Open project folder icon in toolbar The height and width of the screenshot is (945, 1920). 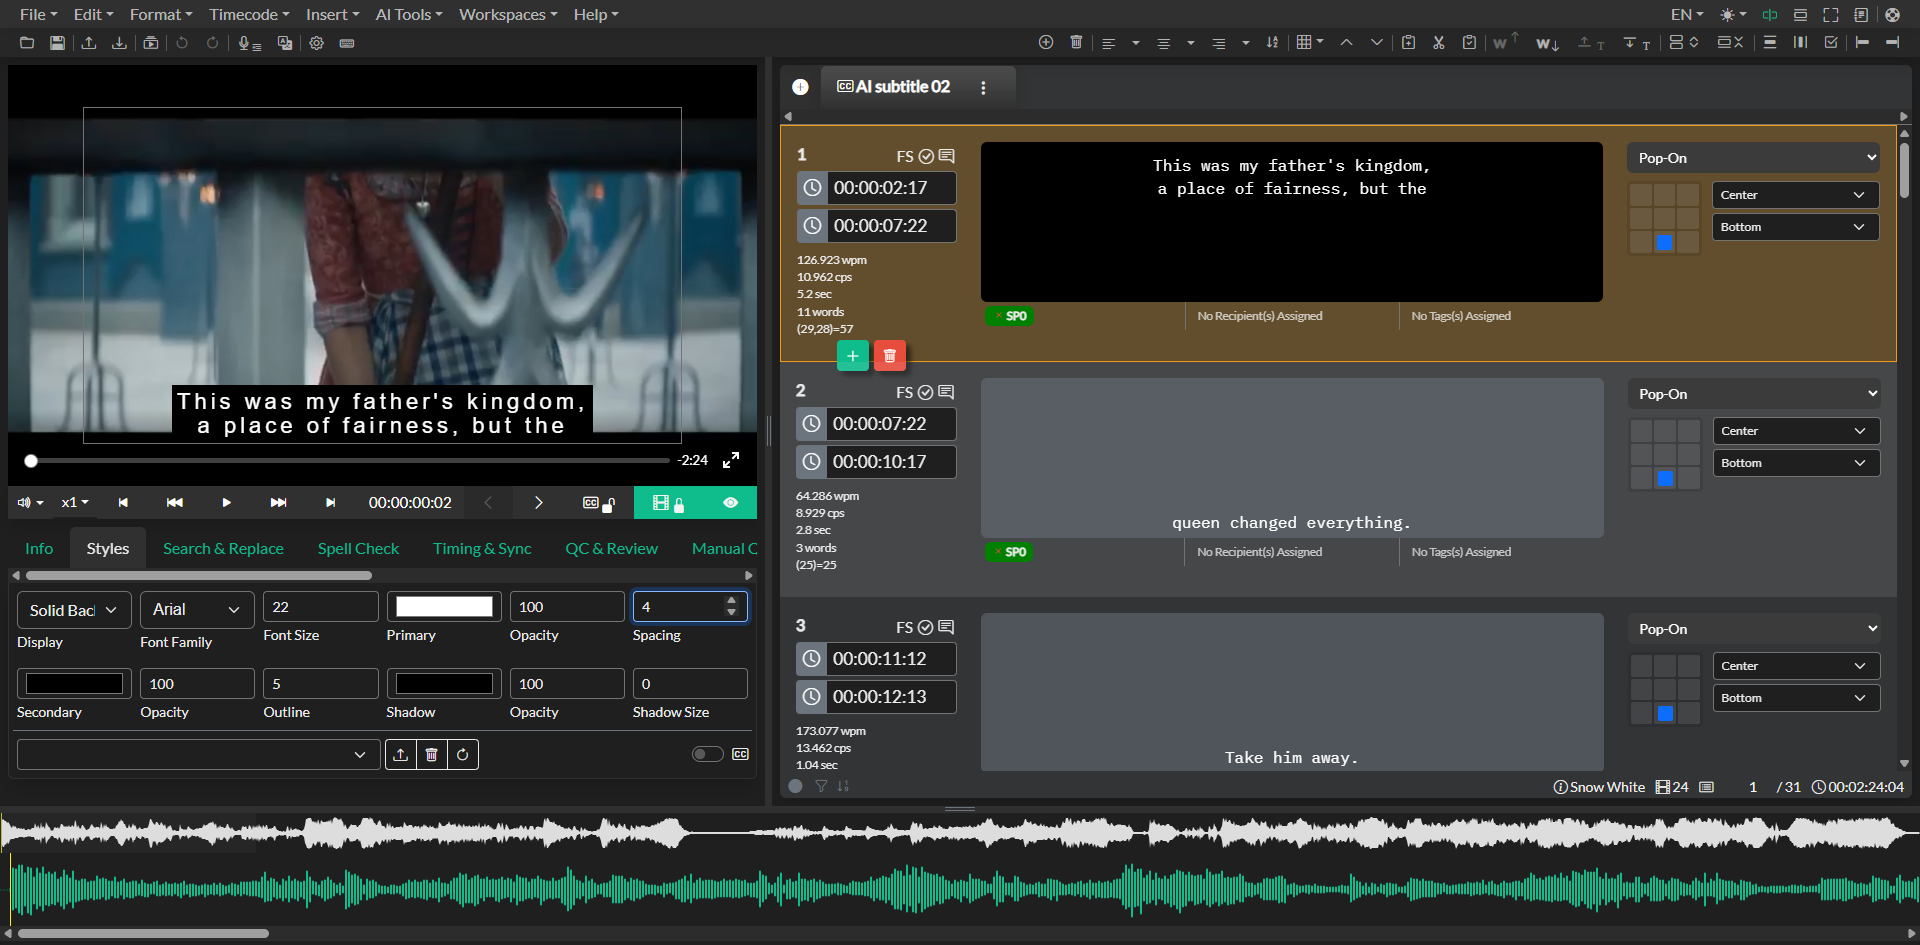tap(27, 43)
